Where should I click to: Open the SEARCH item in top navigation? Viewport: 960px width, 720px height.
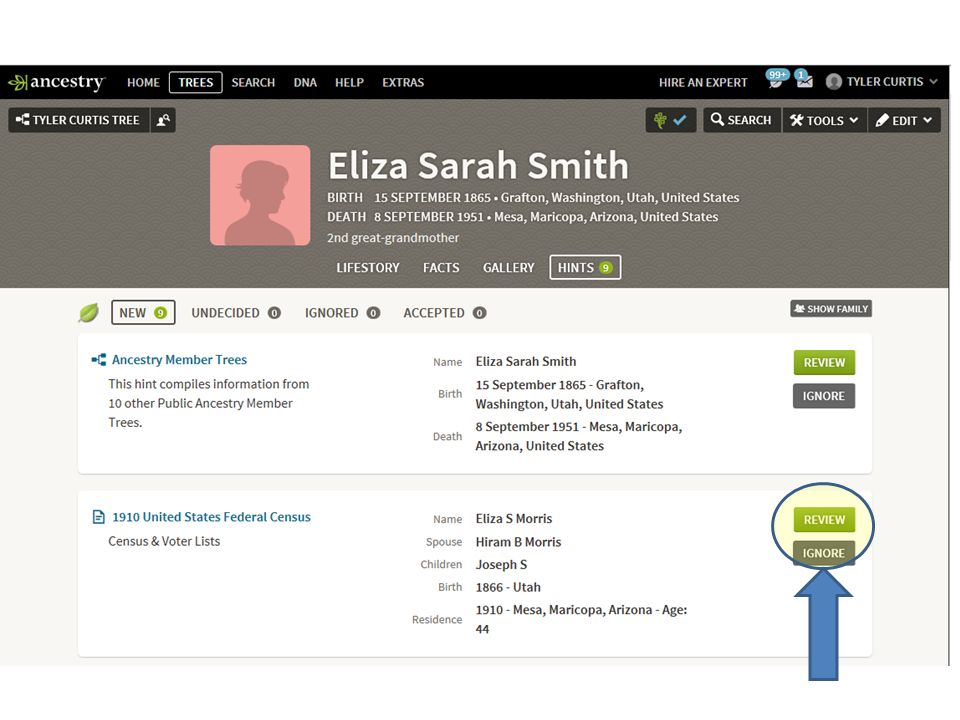(253, 83)
